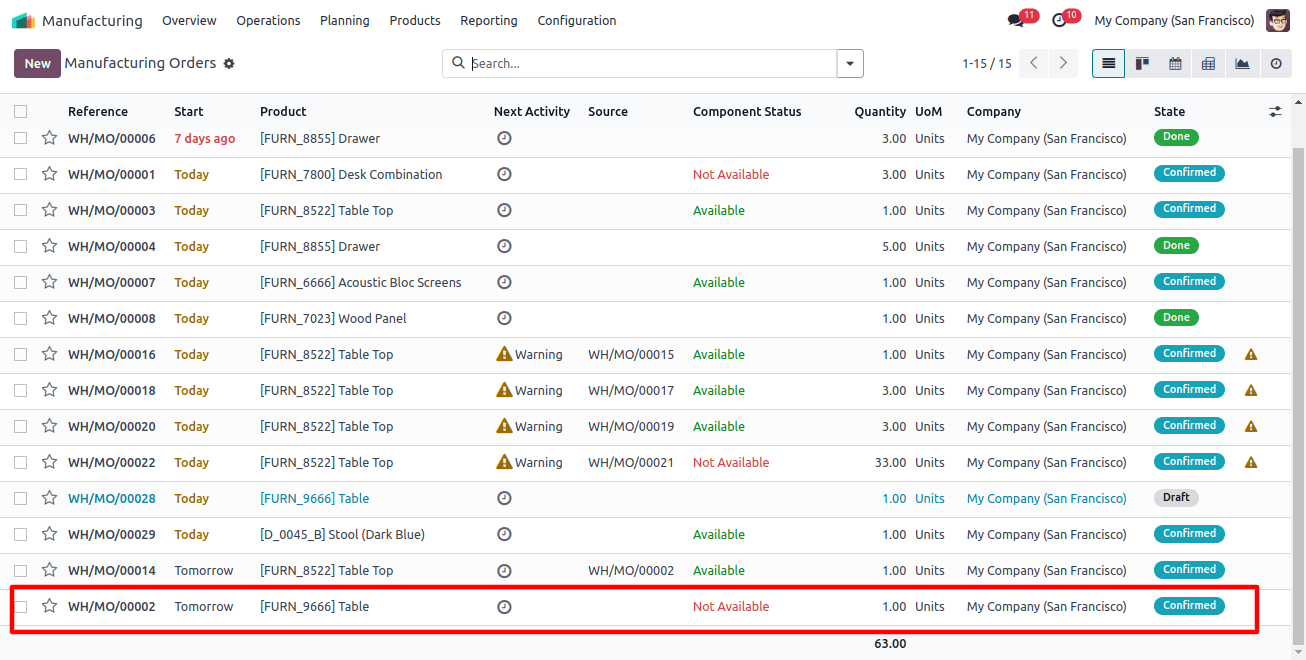This screenshot has height=660, width=1306.
Task: Open the Overview menu
Action: [x=189, y=20]
